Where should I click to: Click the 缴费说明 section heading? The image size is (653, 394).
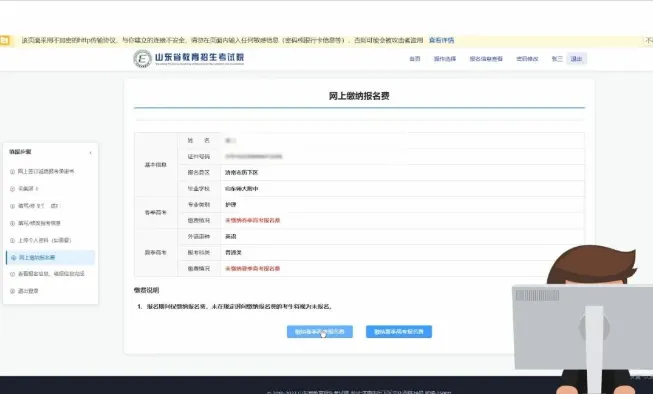pyautogui.click(x=147, y=290)
